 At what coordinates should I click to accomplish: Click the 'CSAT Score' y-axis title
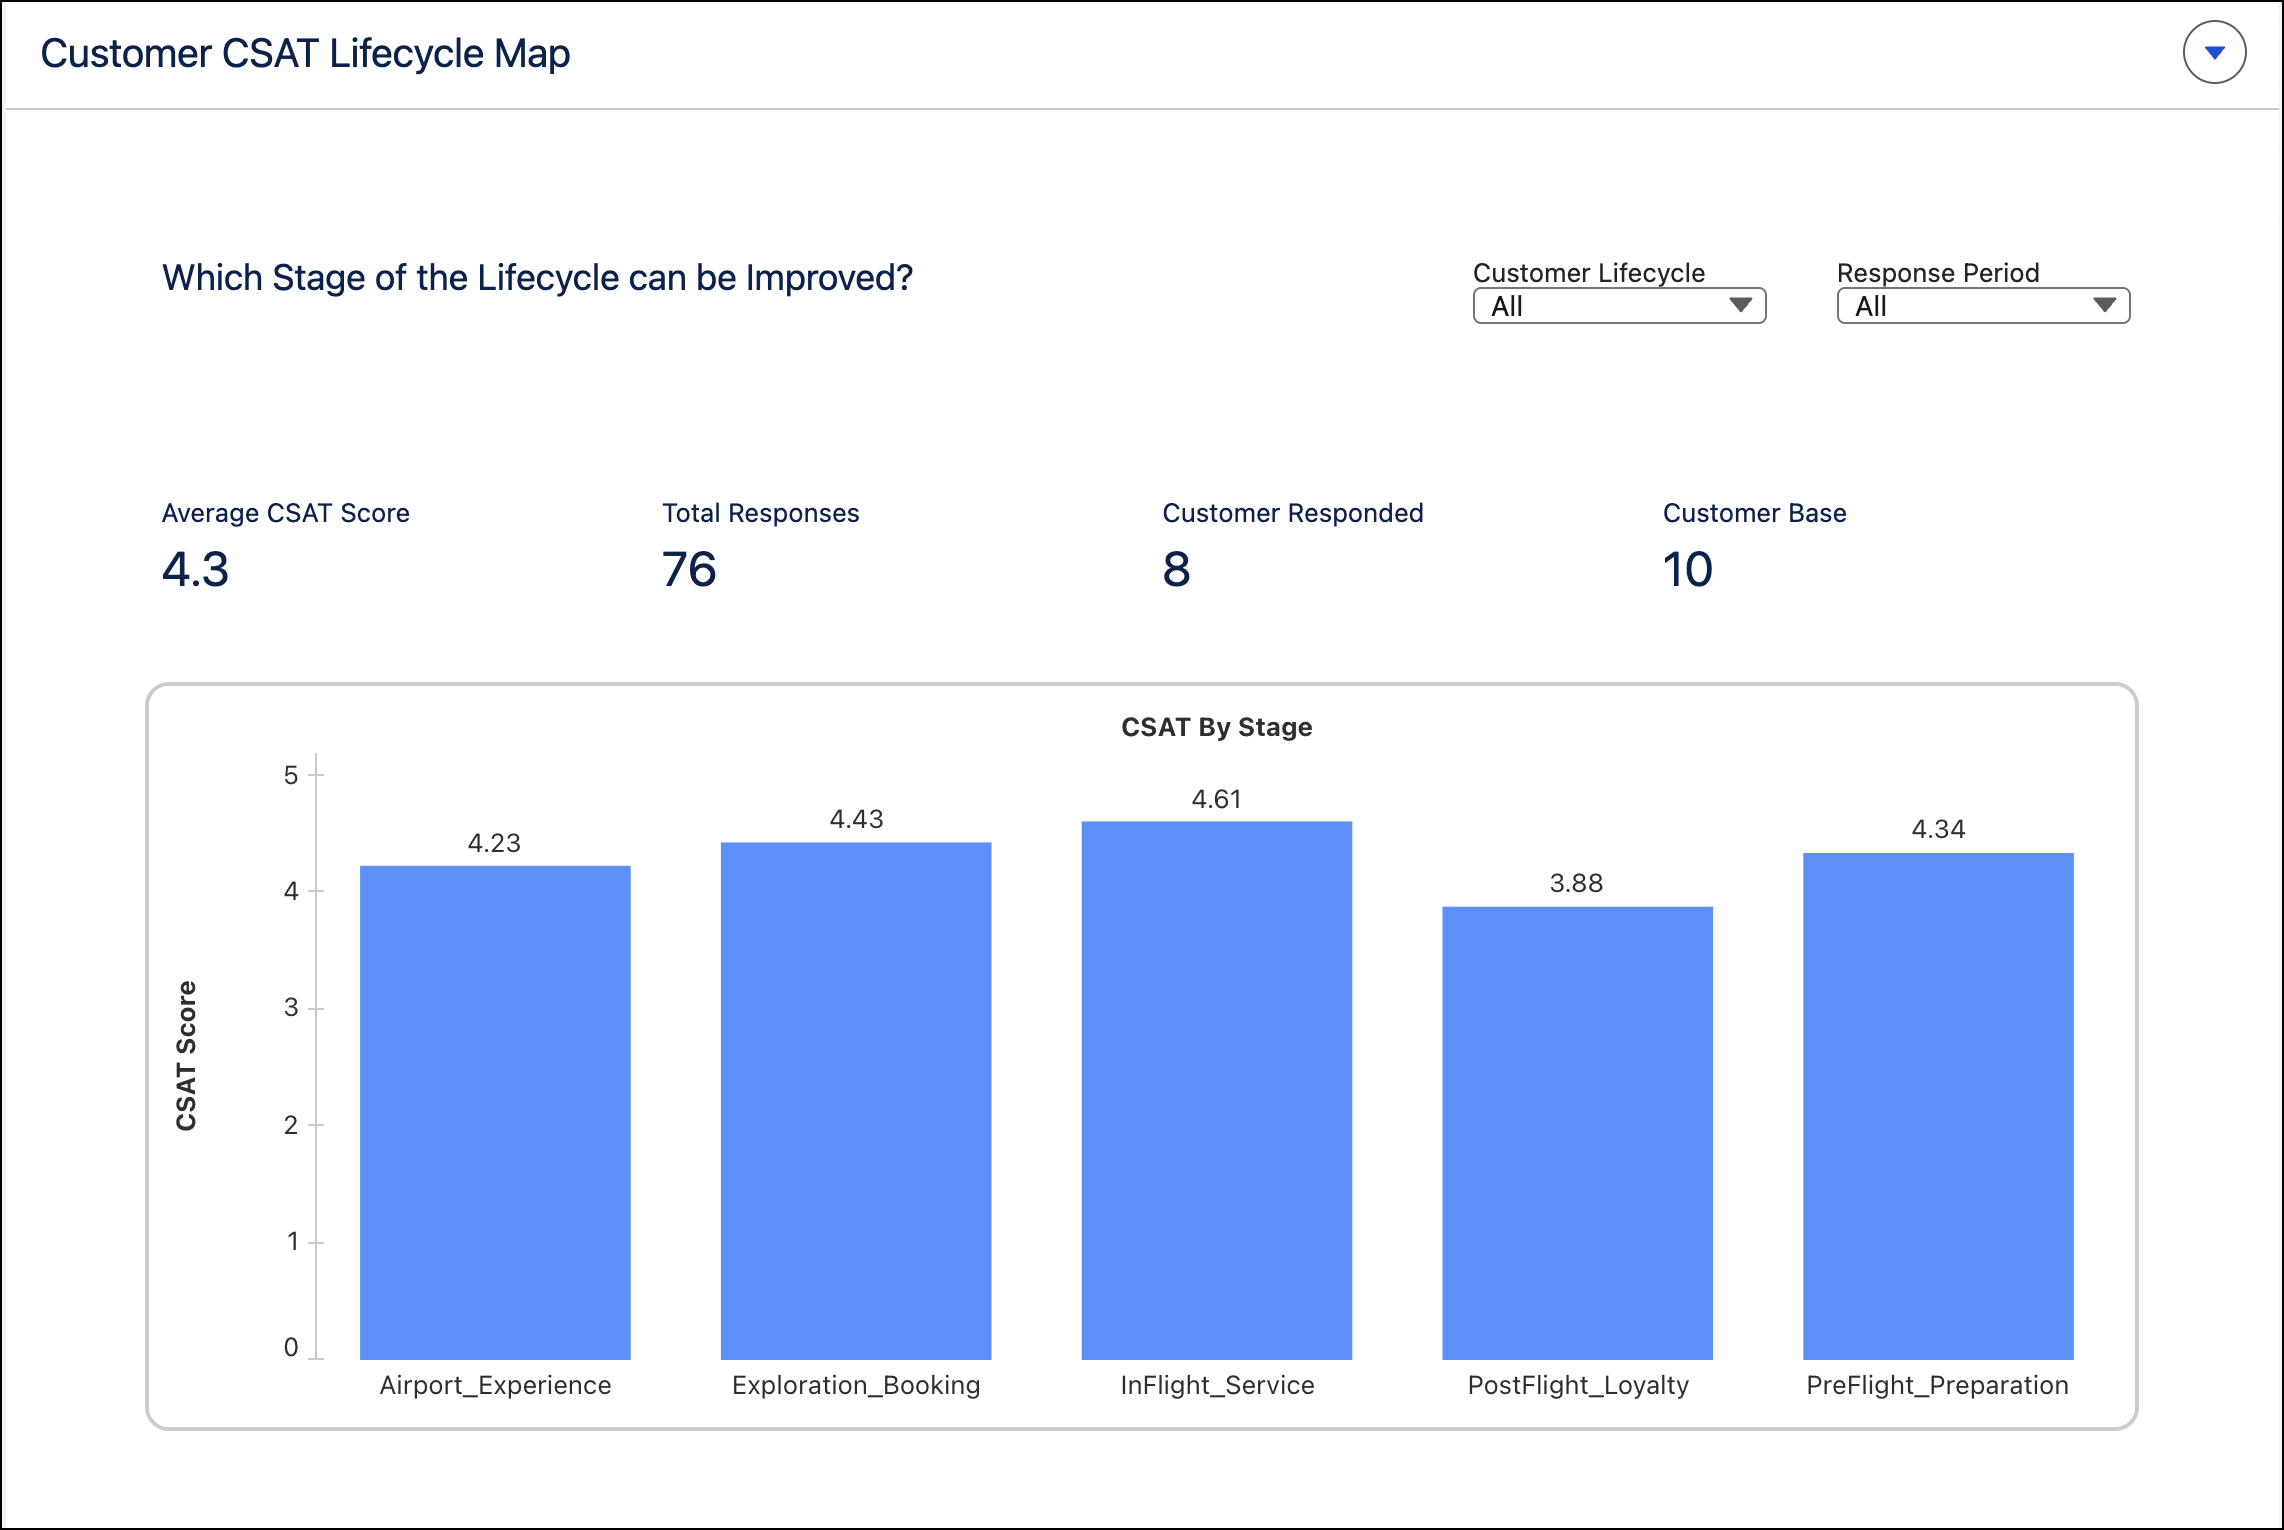(186, 1056)
